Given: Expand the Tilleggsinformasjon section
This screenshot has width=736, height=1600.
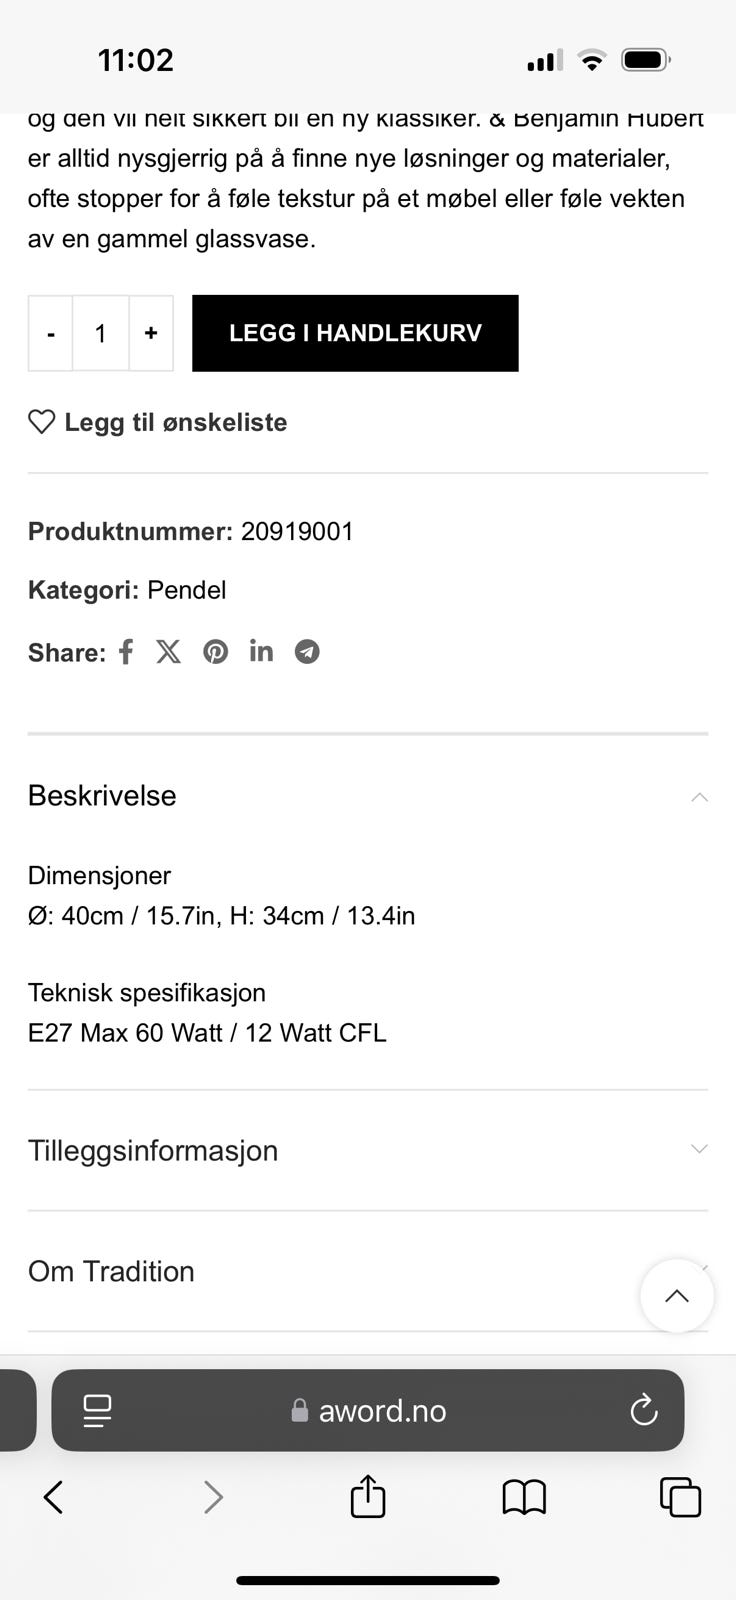Looking at the screenshot, I should (699, 1150).
